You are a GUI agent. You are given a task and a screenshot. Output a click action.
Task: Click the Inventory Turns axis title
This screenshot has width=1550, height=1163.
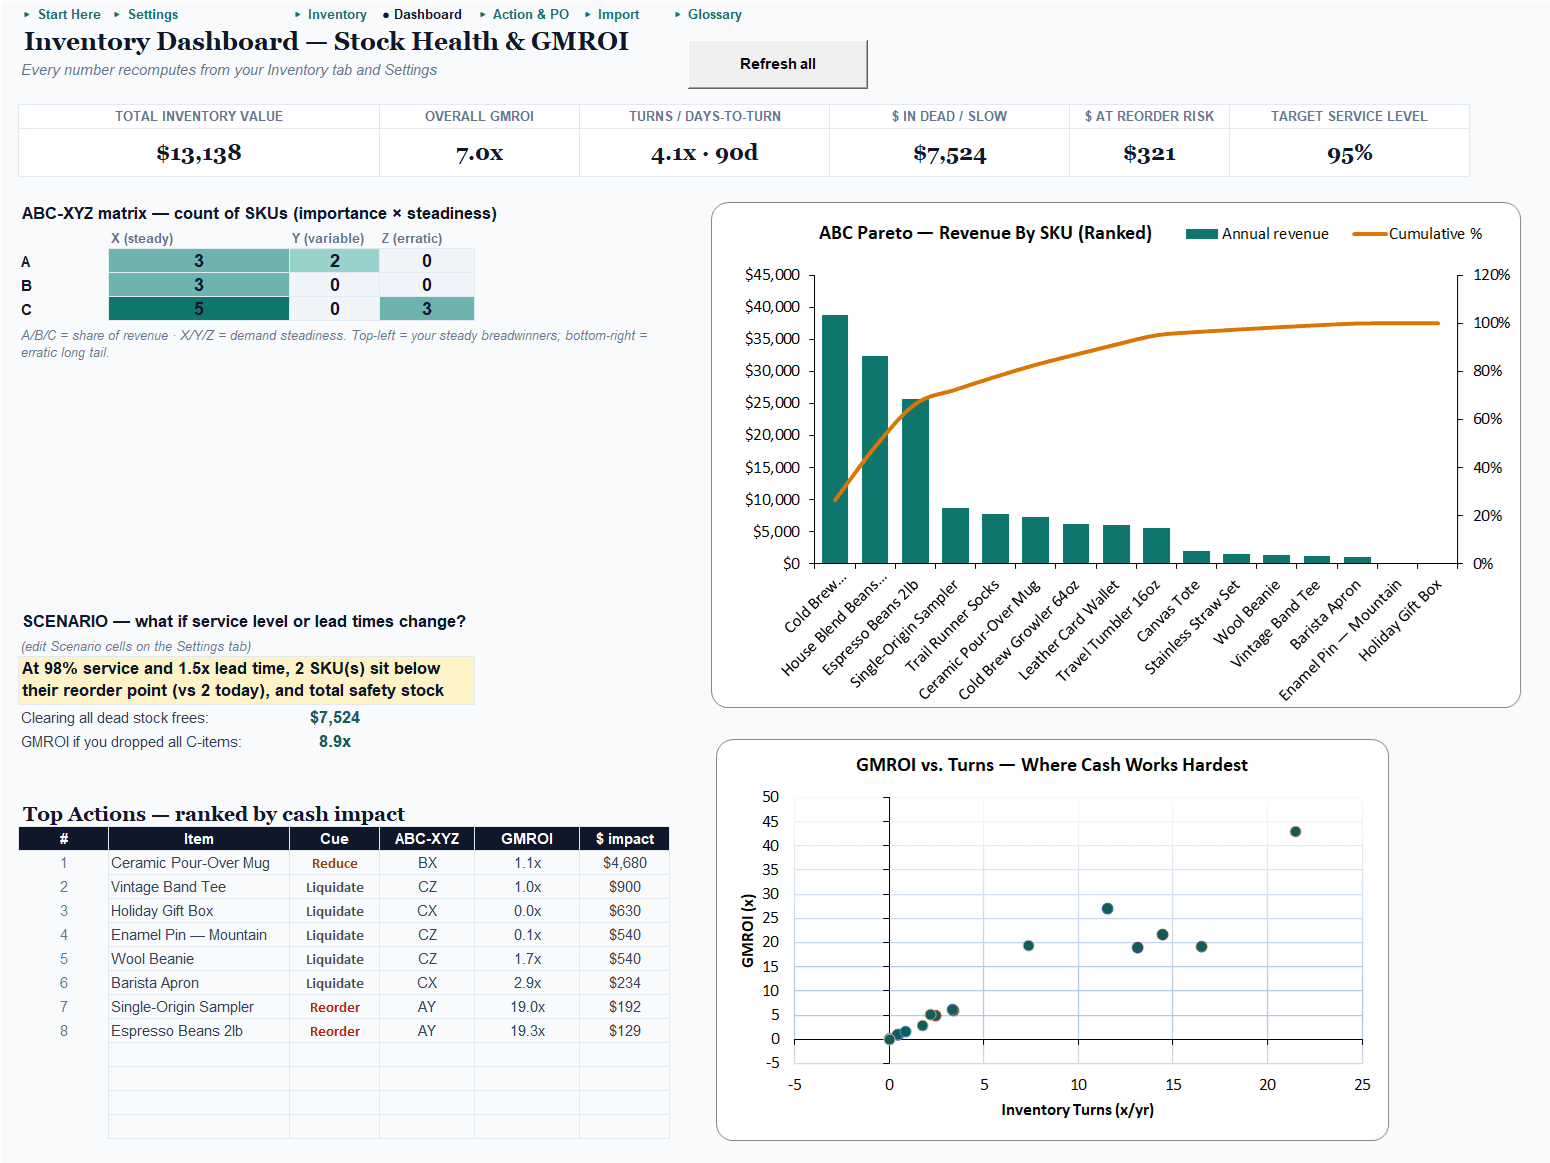1077,1110
